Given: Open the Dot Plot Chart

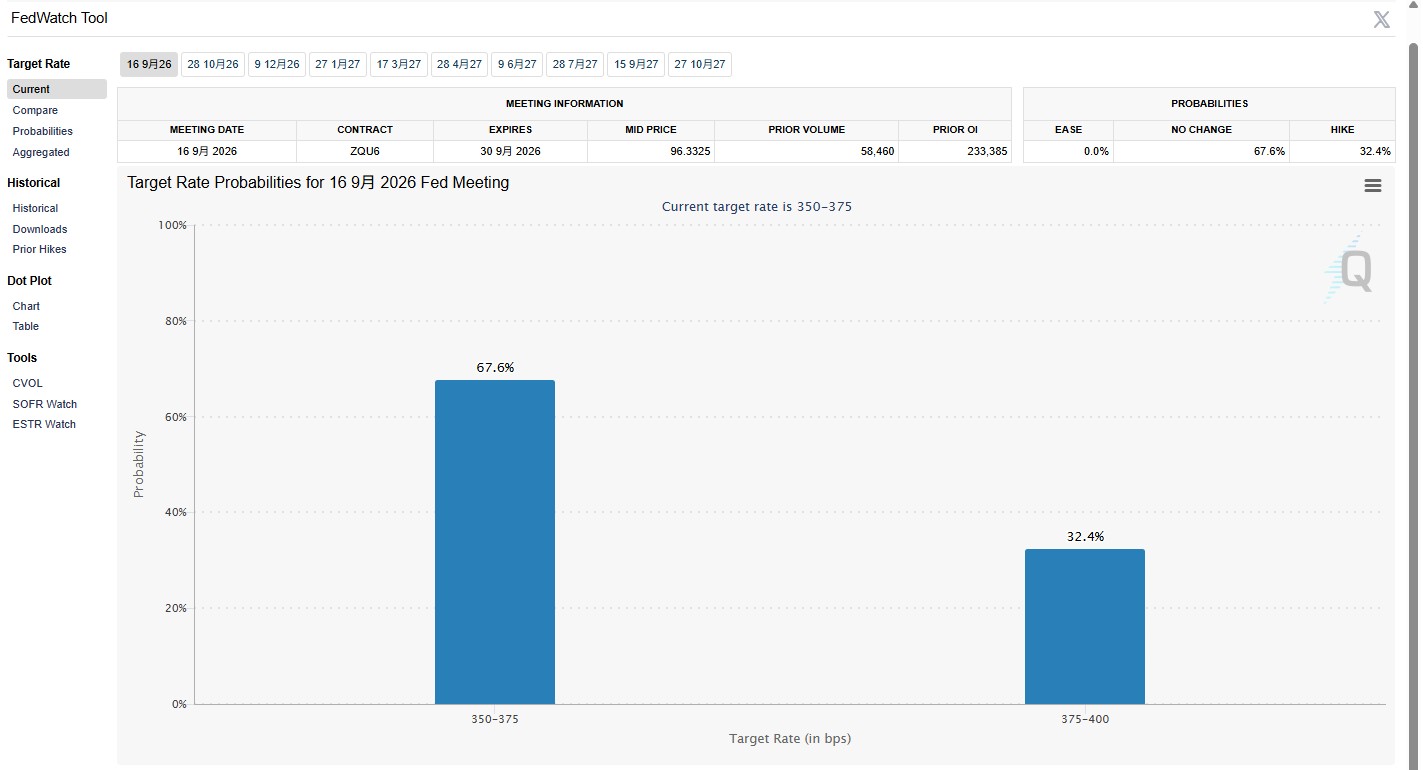Looking at the screenshot, I should 26,306.
